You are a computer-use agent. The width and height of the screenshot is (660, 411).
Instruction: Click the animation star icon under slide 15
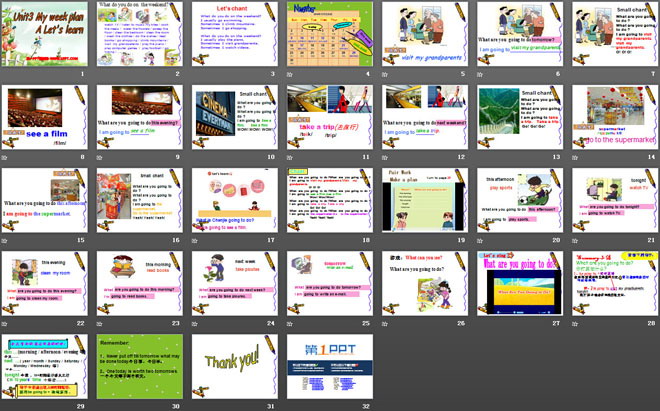coord(4,241)
